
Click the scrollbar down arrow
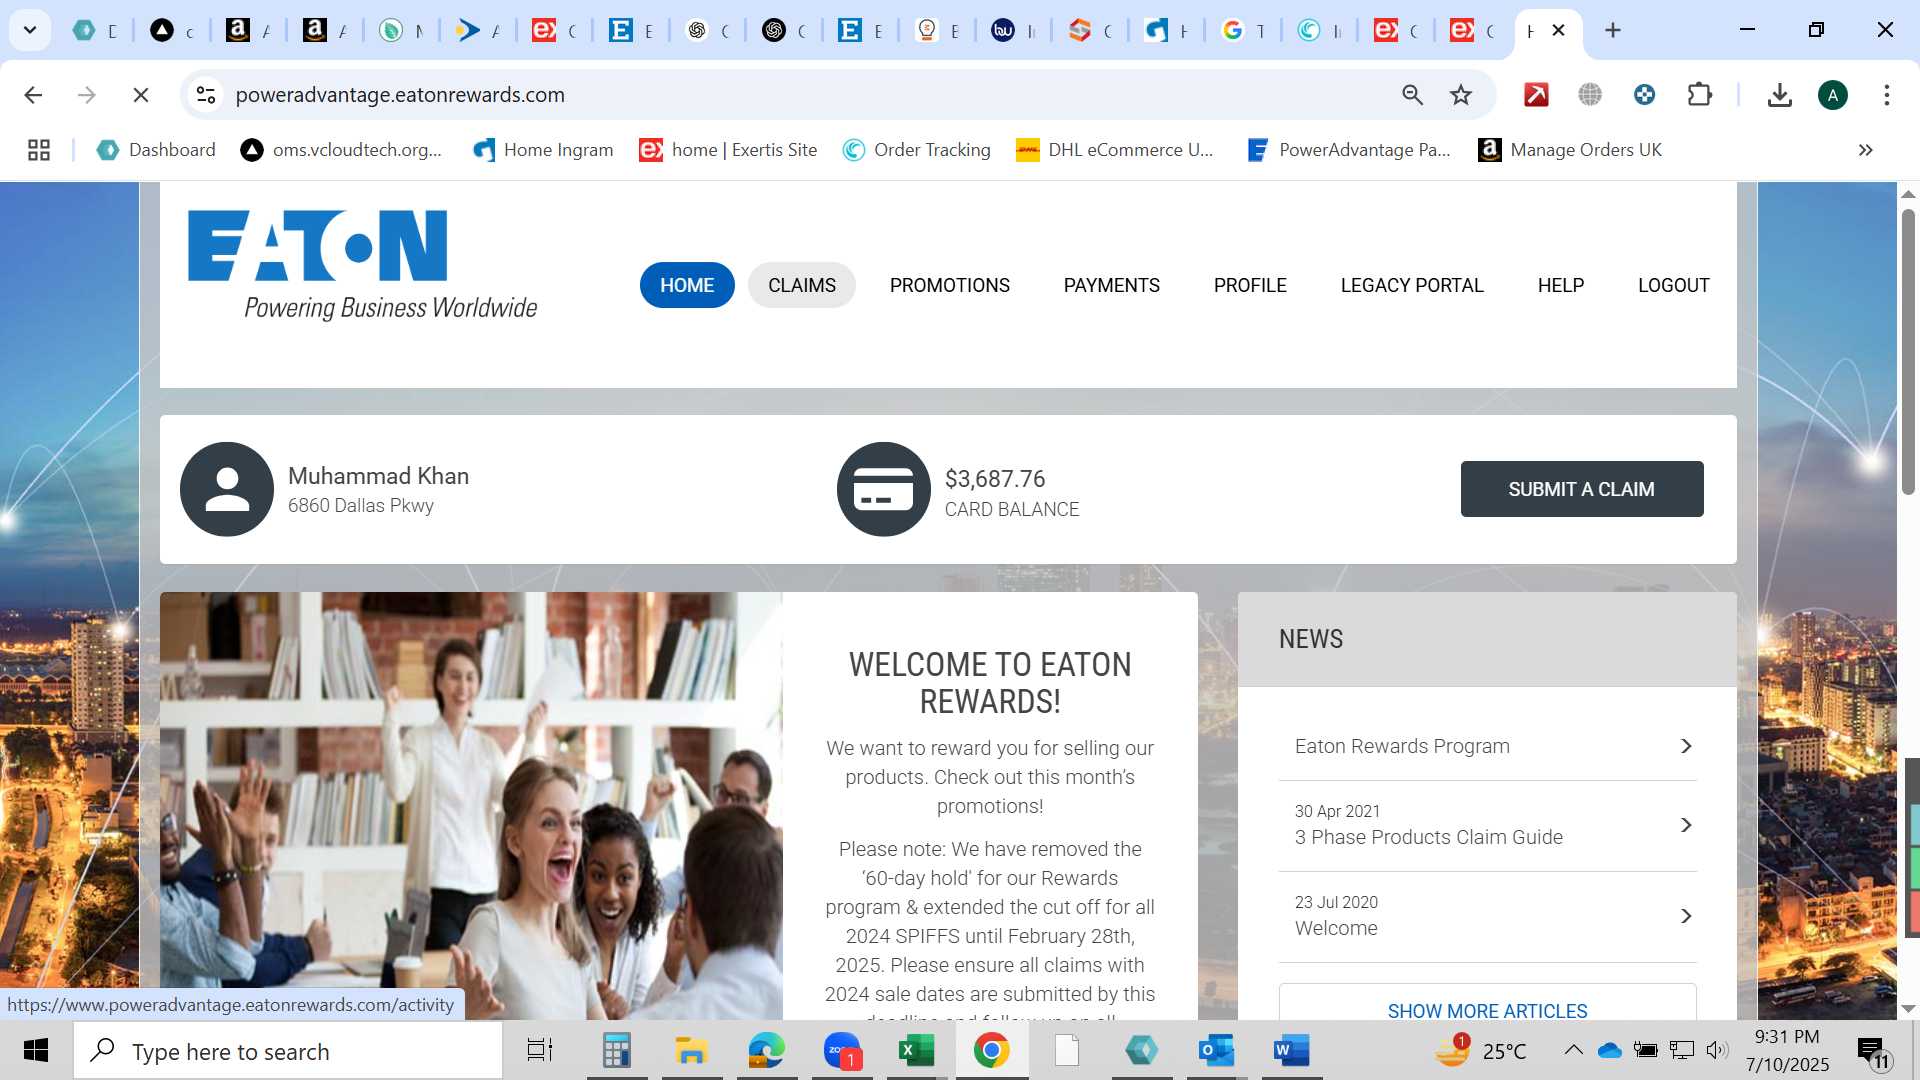pyautogui.click(x=1908, y=1009)
